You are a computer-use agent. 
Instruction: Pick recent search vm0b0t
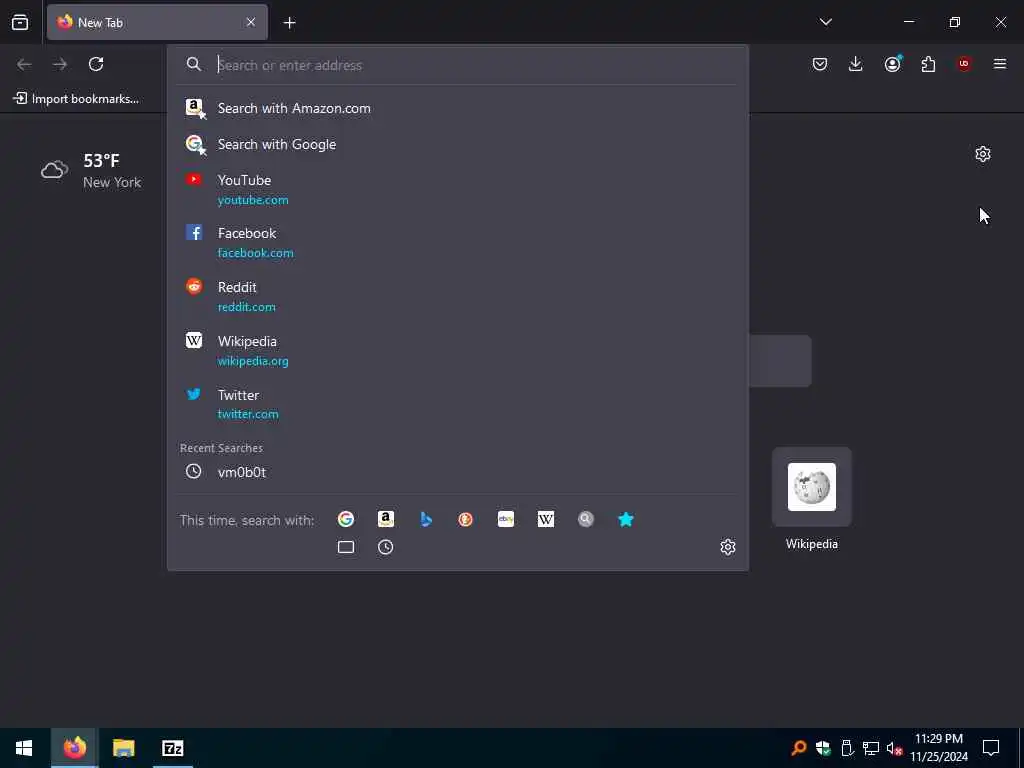tap(457, 472)
